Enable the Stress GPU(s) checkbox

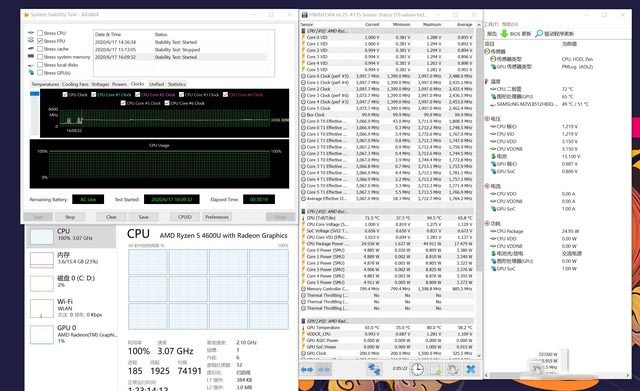coord(40,72)
